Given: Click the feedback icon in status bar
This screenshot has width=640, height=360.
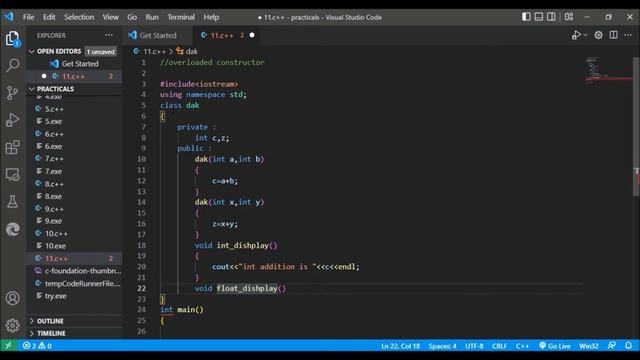Looking at the screenshot, I should (x=611, y=346).
